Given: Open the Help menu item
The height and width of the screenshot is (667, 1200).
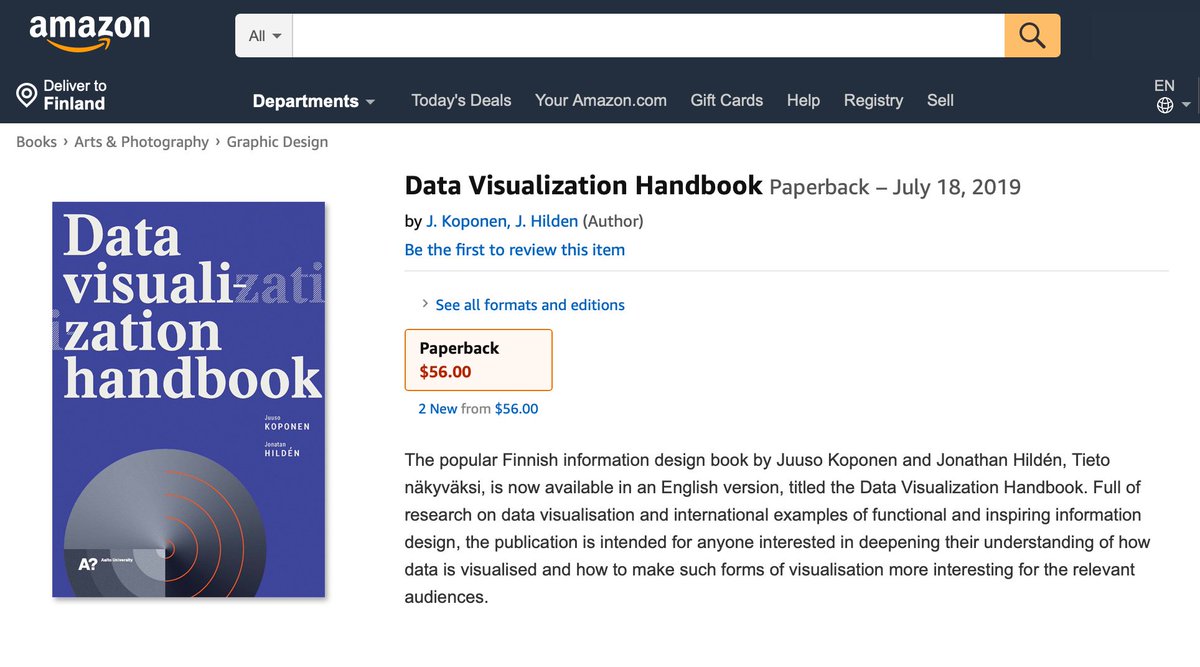Looking at the screenshot, I should click(x=803, y=100).
